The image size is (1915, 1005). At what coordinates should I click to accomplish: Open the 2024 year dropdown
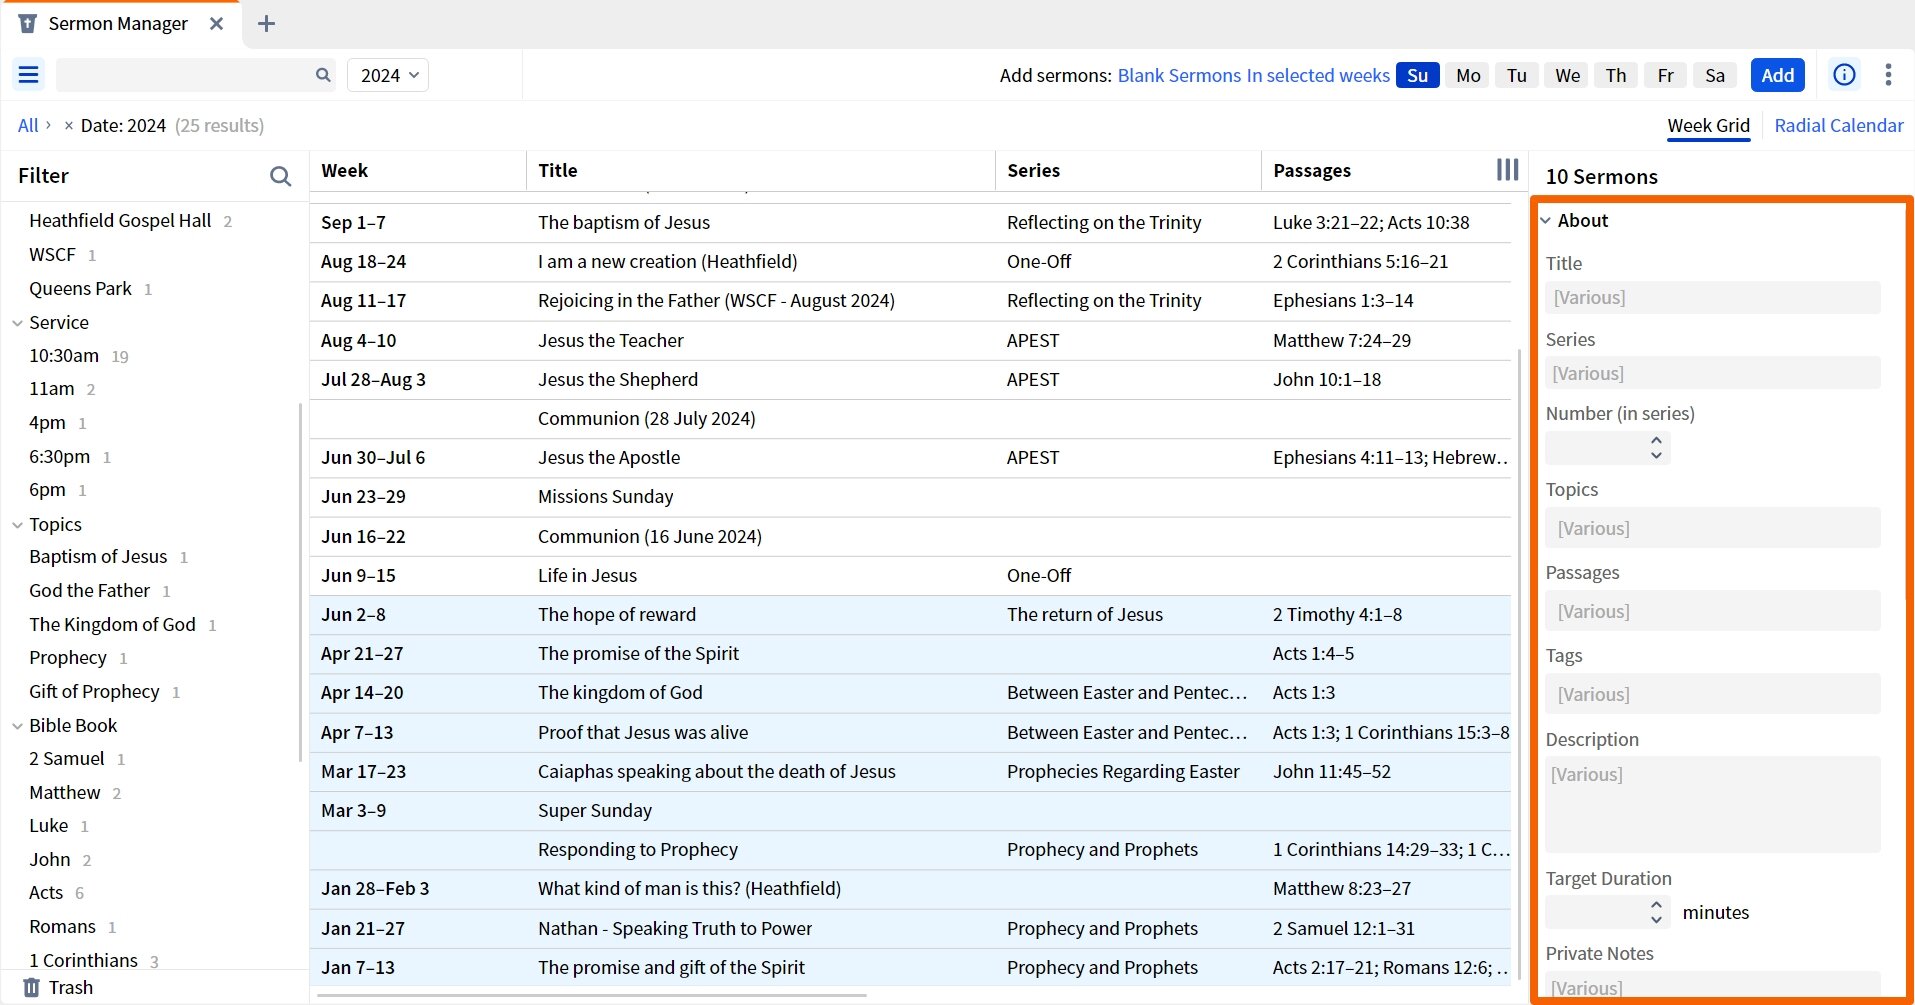tap(388, 75)
